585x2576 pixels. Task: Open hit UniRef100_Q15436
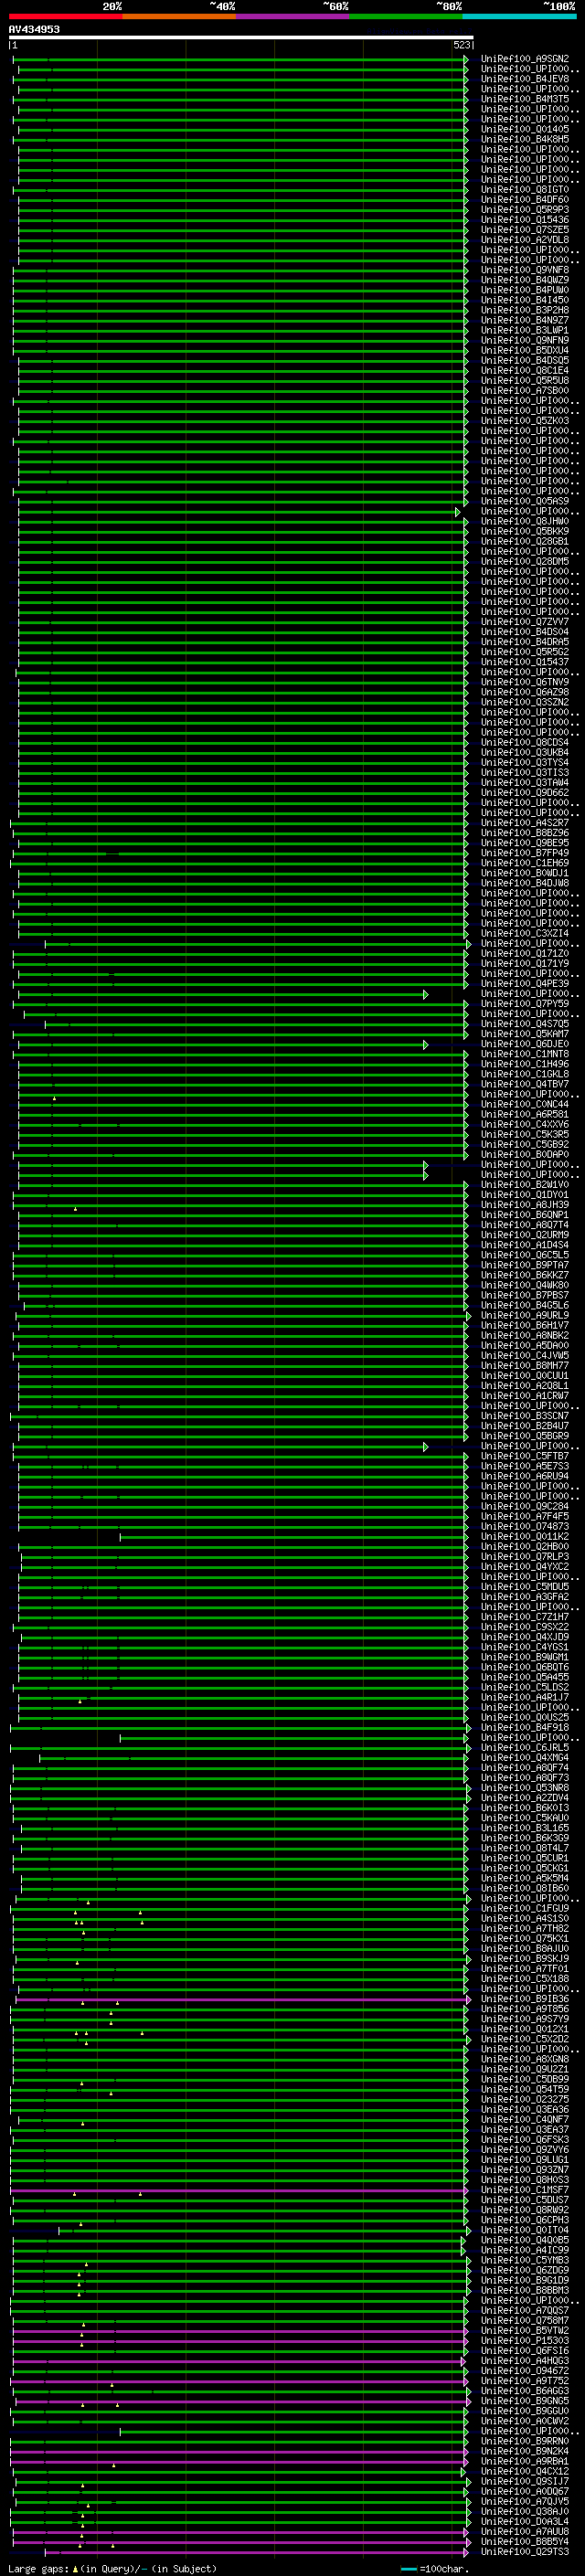tap(525, 220)
